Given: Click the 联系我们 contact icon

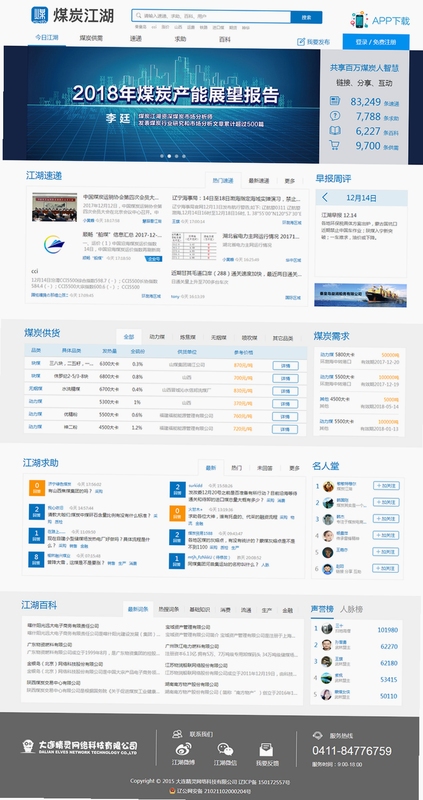Looking at the screenshot, I should pos(177,734).
